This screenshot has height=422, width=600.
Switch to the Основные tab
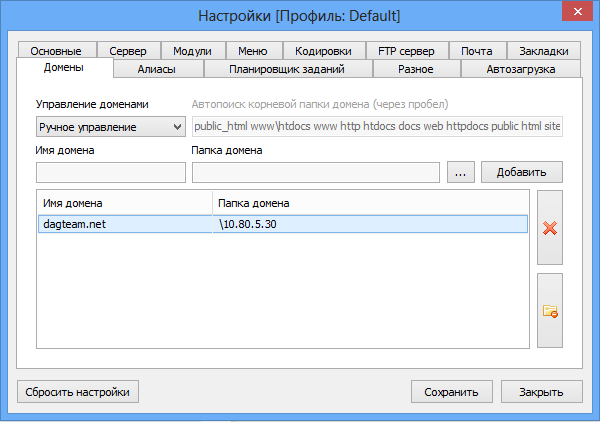56,51
